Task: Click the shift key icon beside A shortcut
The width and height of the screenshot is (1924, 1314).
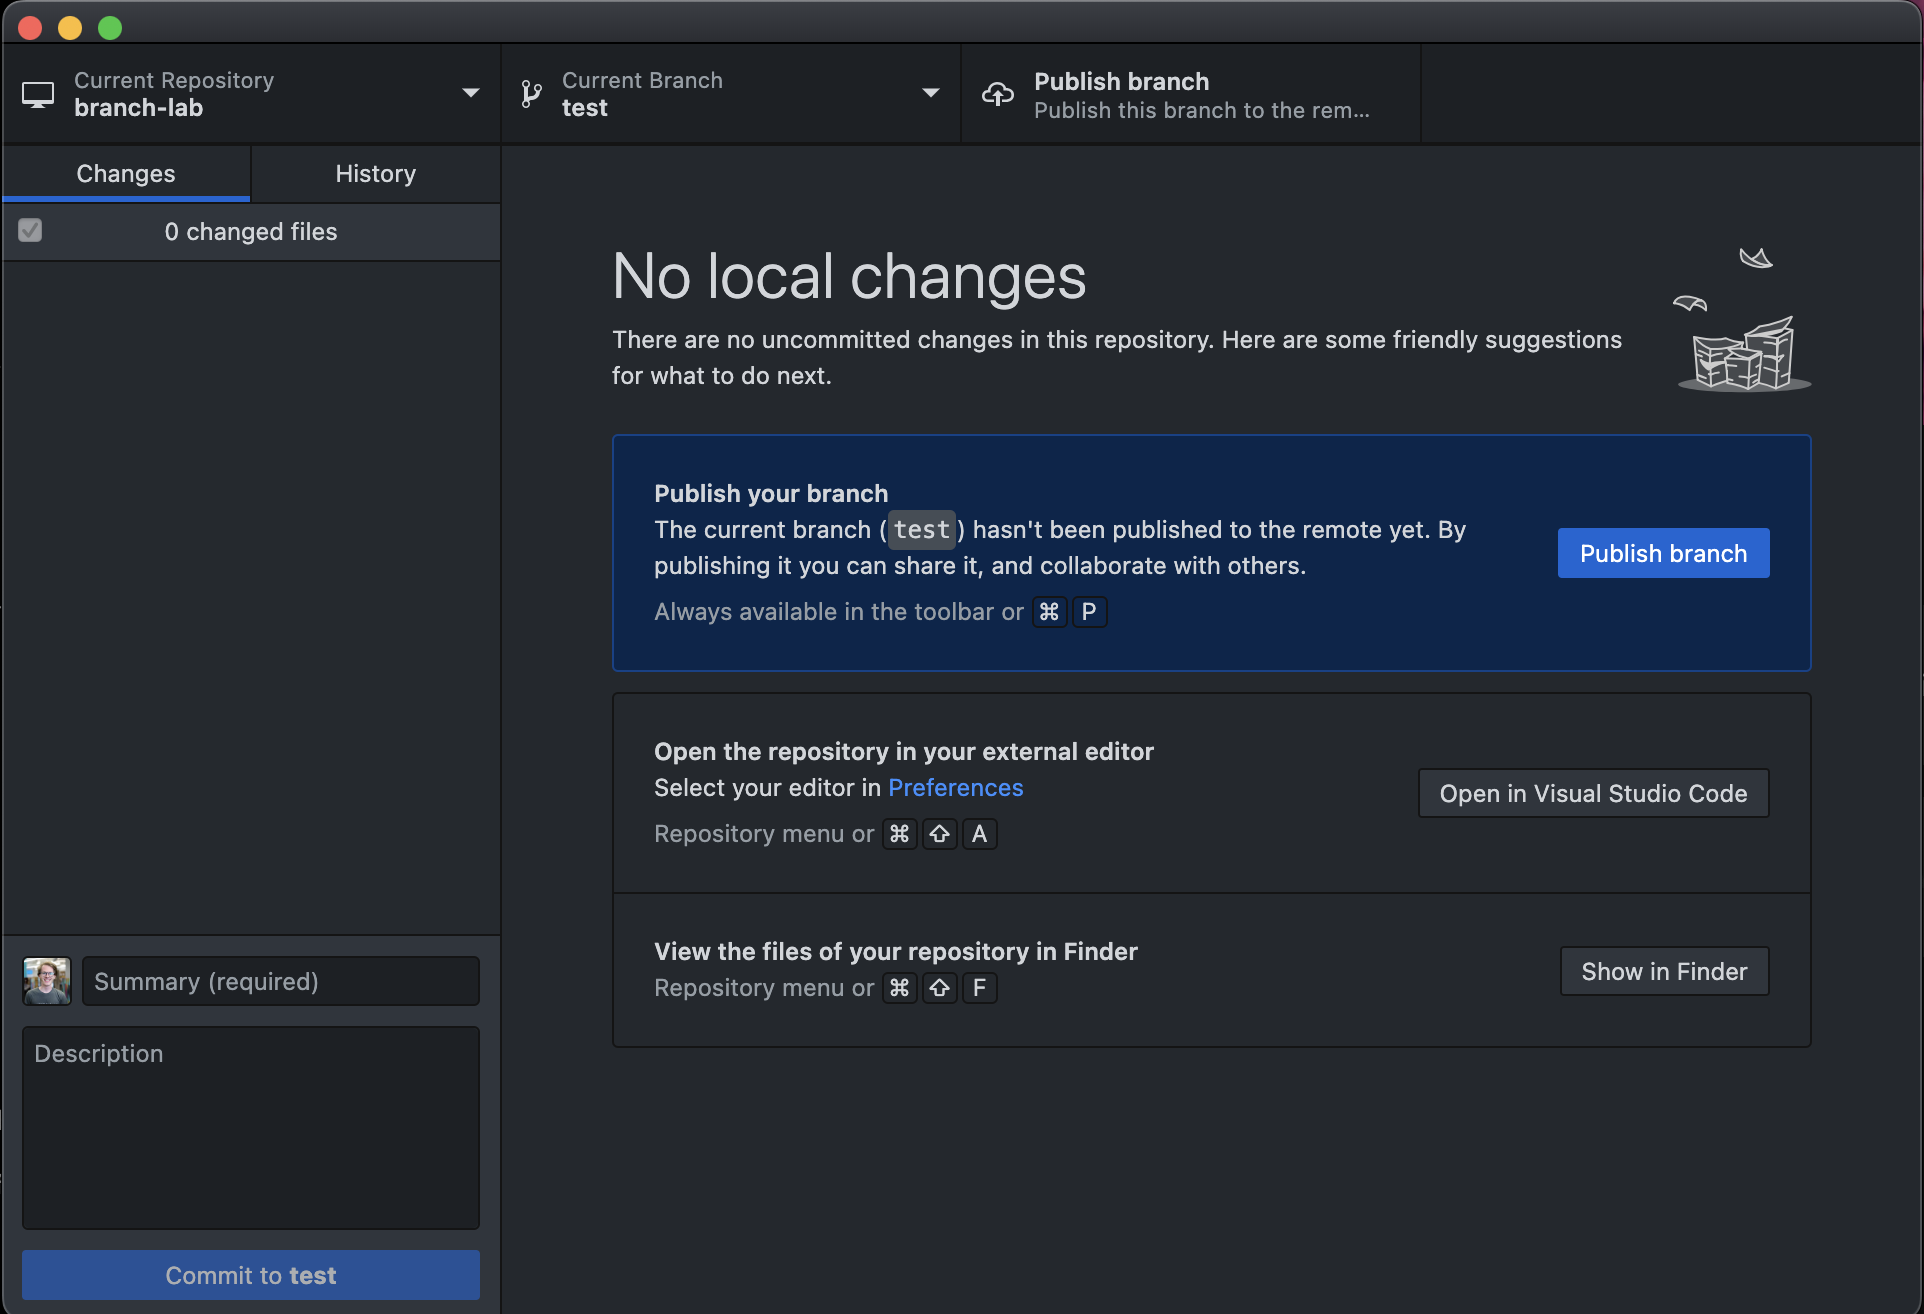Action: pyautogui.click(x=939, y=834)
